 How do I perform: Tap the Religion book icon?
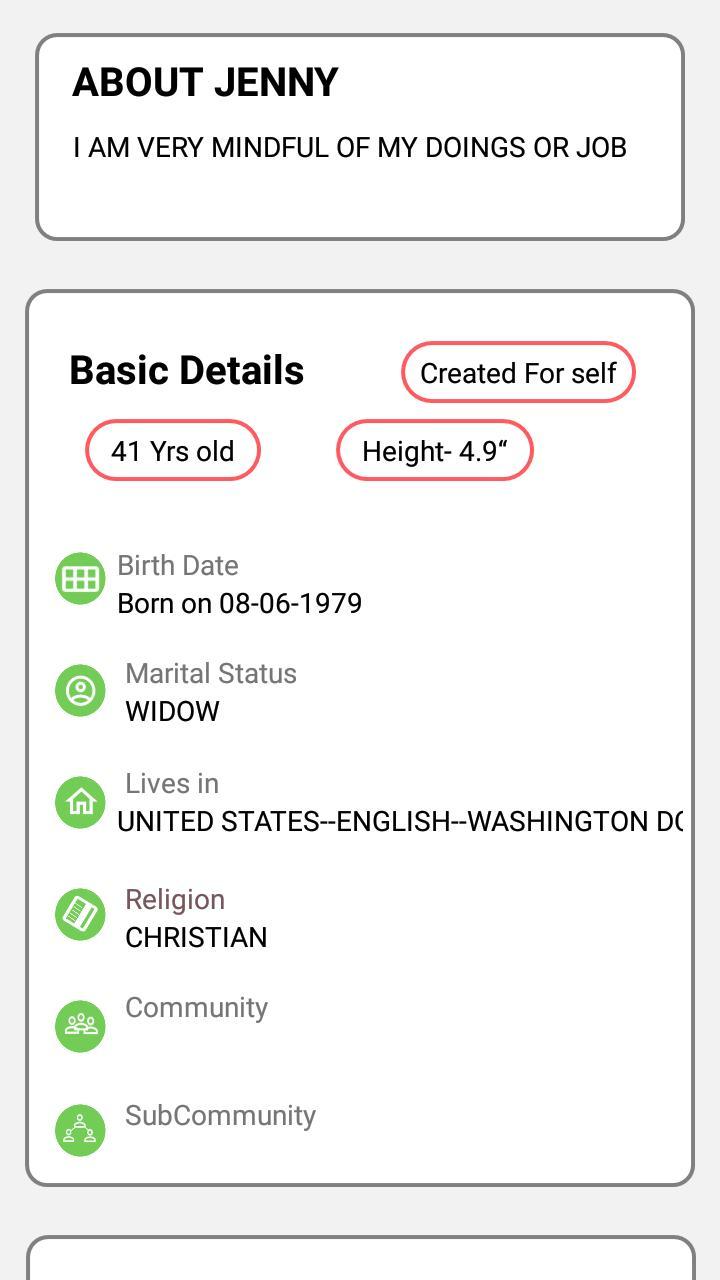(x=81, y=913)
